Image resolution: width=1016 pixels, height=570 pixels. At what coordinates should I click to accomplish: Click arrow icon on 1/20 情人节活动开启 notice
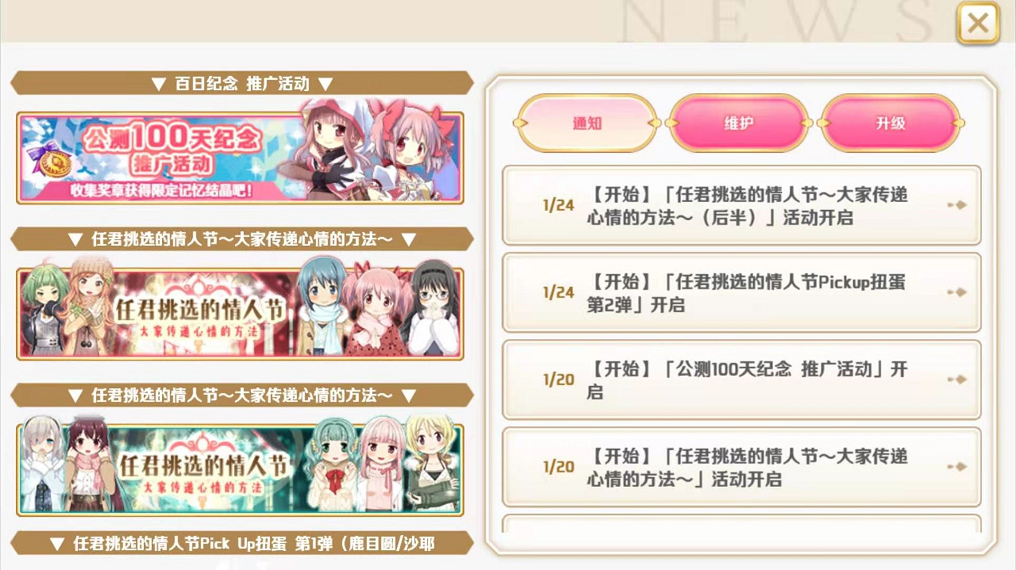957,466
